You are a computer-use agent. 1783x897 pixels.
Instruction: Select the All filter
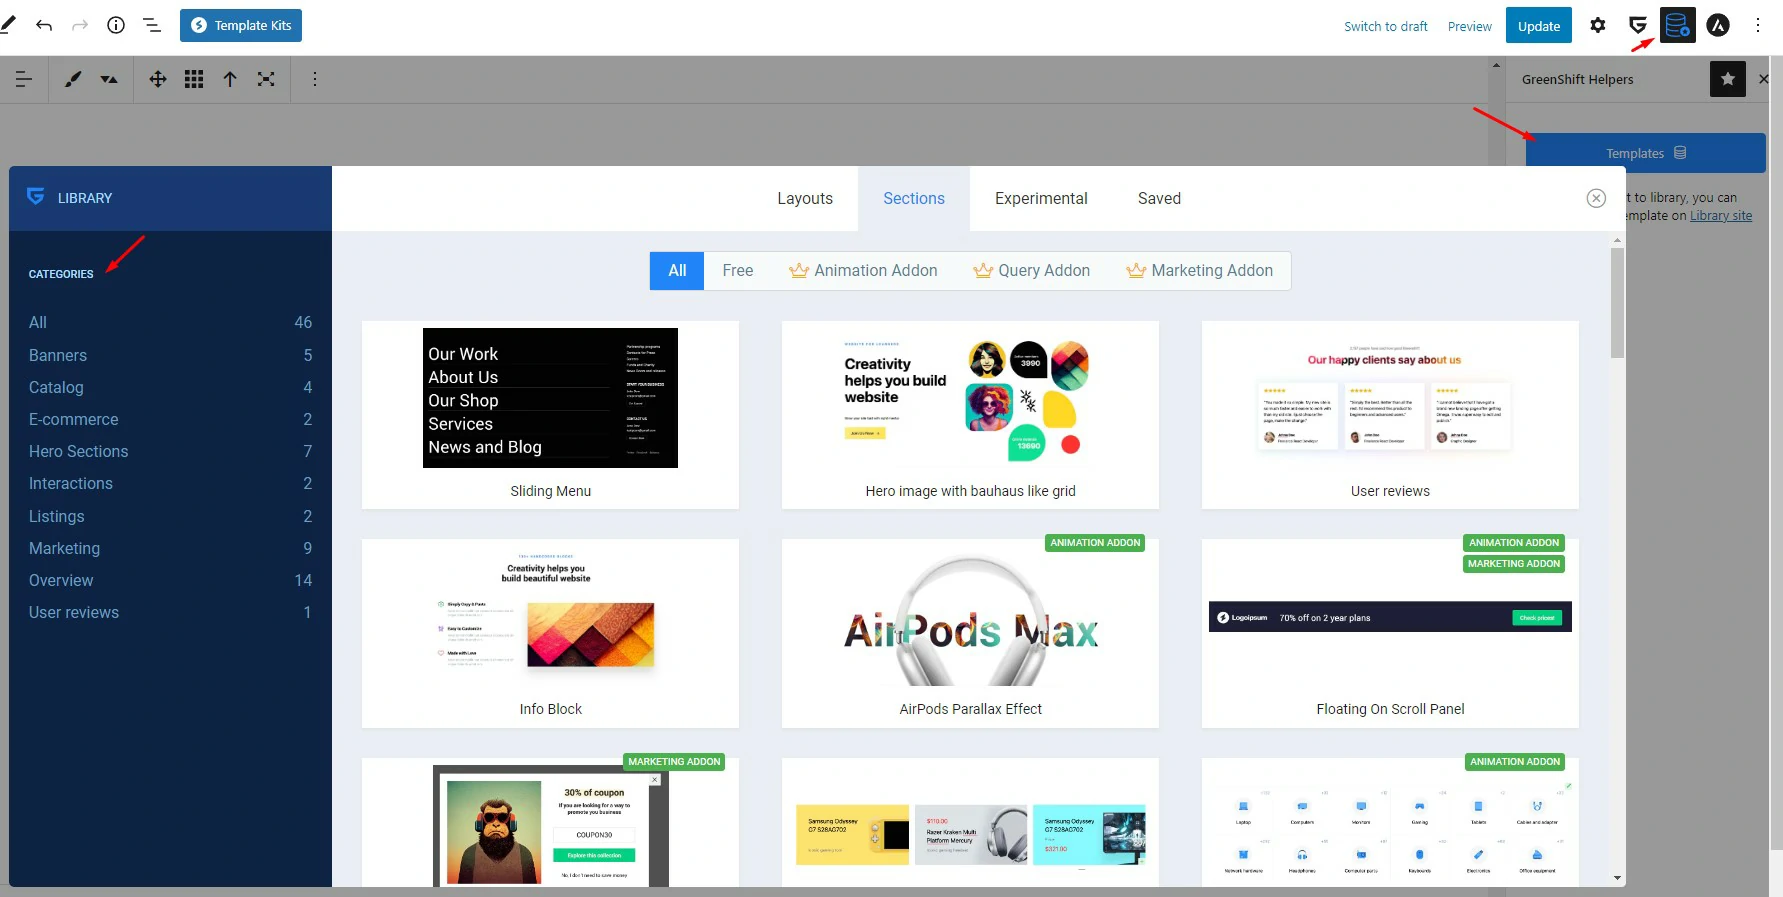(x=677, y=270)
